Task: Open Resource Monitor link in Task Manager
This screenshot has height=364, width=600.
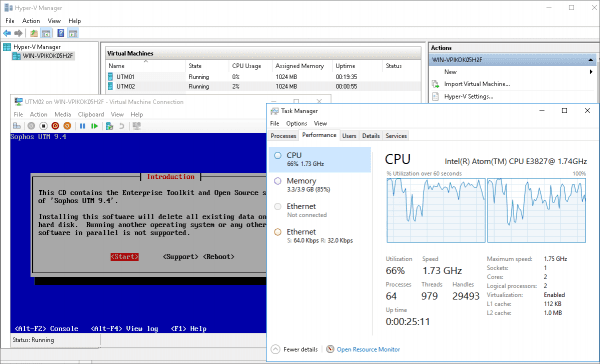Action: (368, 349)
